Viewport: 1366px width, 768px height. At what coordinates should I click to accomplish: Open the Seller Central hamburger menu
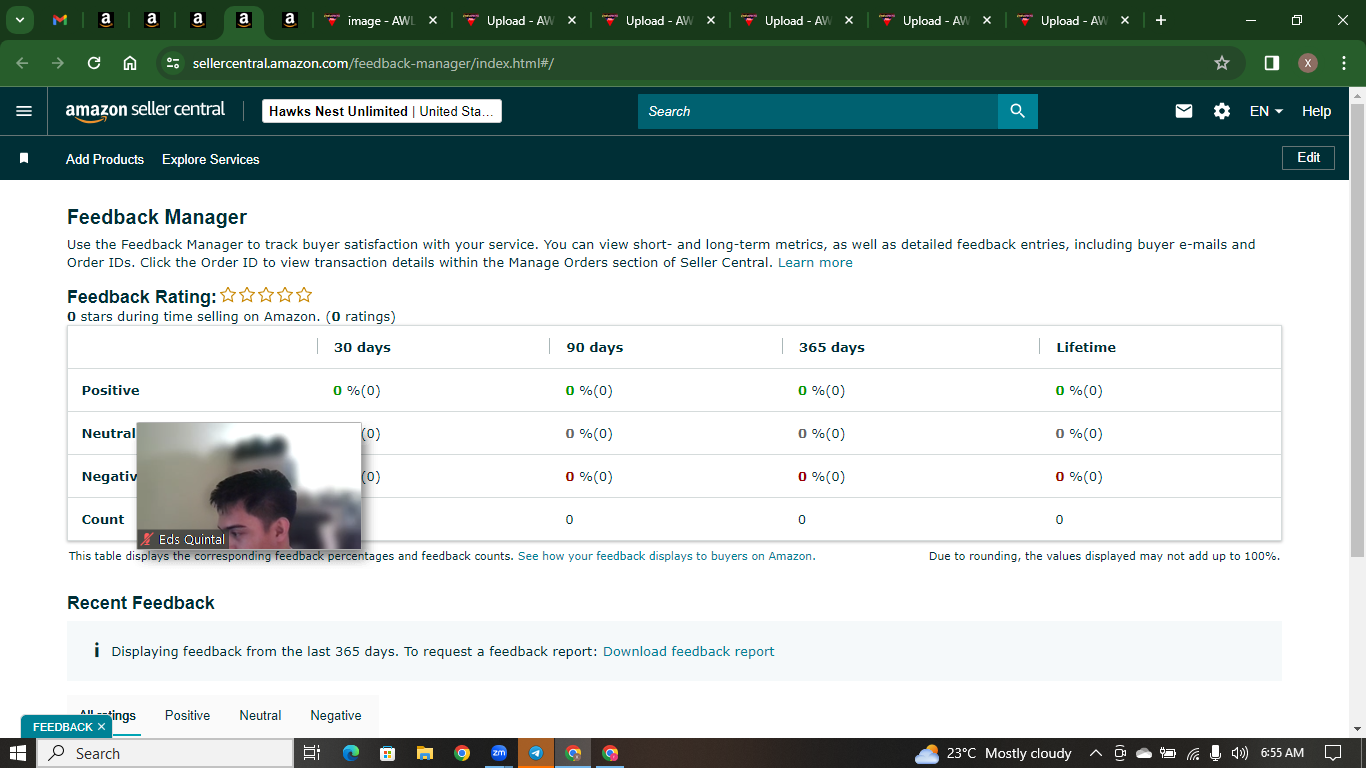coord(24,111)
